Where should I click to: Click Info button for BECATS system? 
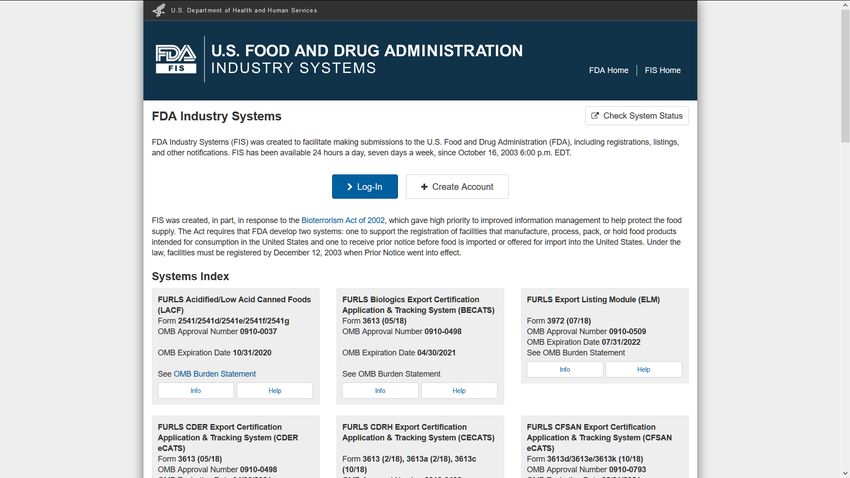(380, 391)
